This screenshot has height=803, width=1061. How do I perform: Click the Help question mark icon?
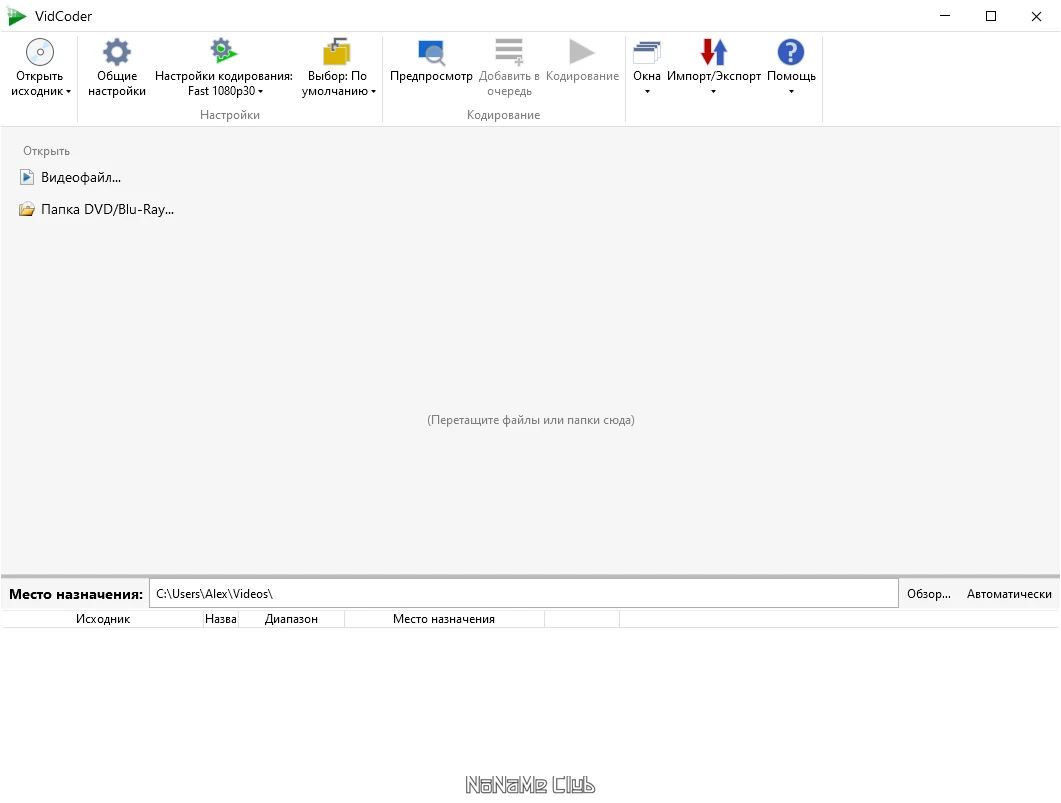(791, 52)
